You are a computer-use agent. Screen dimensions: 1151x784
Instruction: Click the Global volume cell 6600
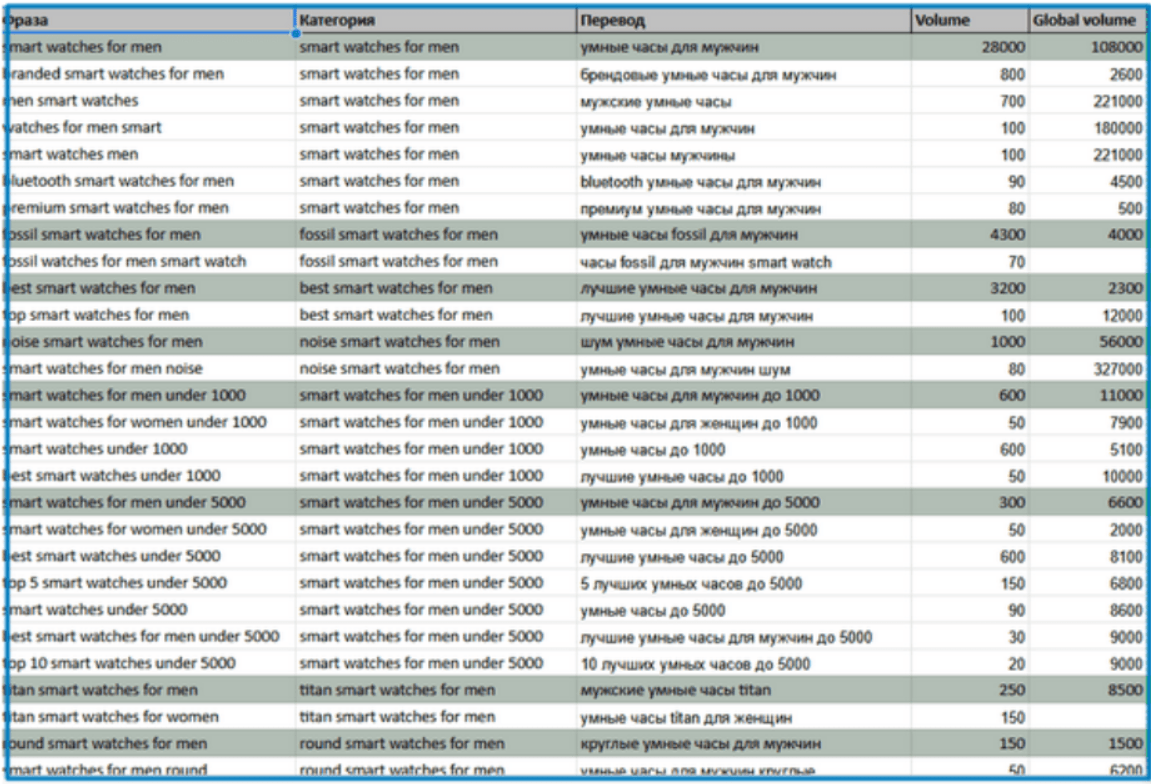click(1086, 503)
